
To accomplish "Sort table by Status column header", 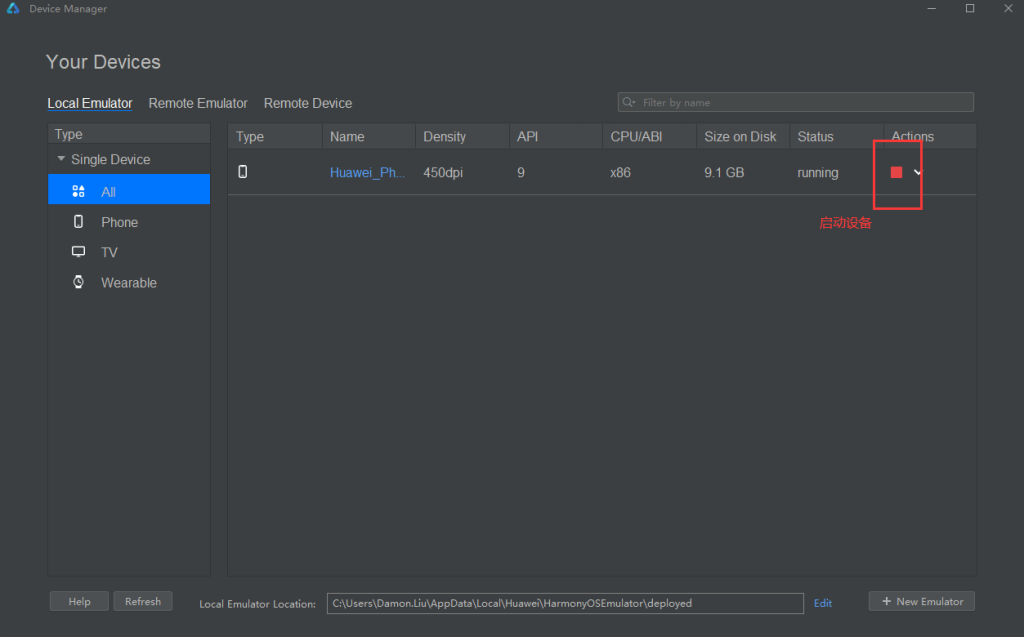I will pos(836,137).
